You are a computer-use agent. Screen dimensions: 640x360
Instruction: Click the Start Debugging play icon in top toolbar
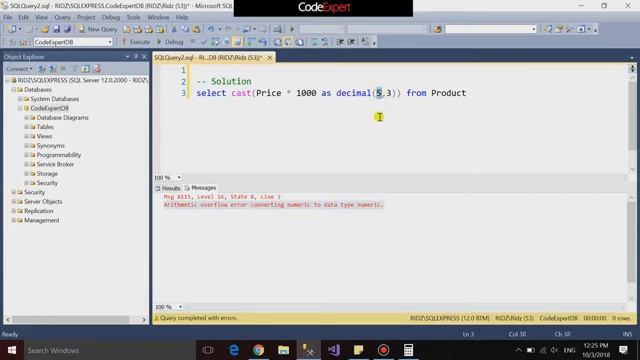(292, 29)
